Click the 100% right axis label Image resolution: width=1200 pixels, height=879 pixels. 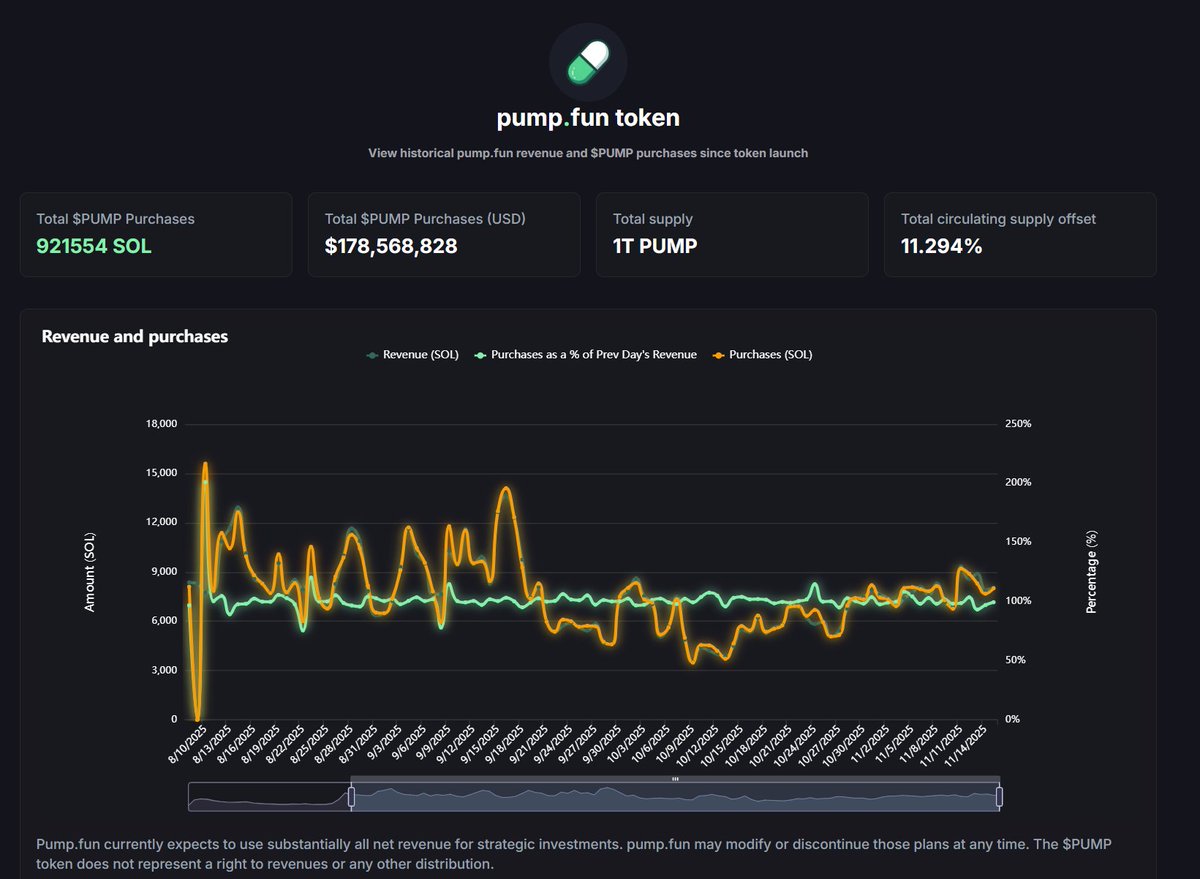[x=1018, y=601]
